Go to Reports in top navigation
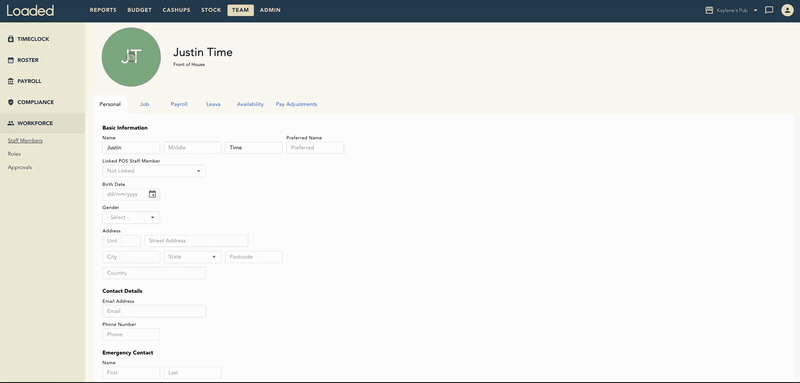800x383 pixels. pos(103,10)
